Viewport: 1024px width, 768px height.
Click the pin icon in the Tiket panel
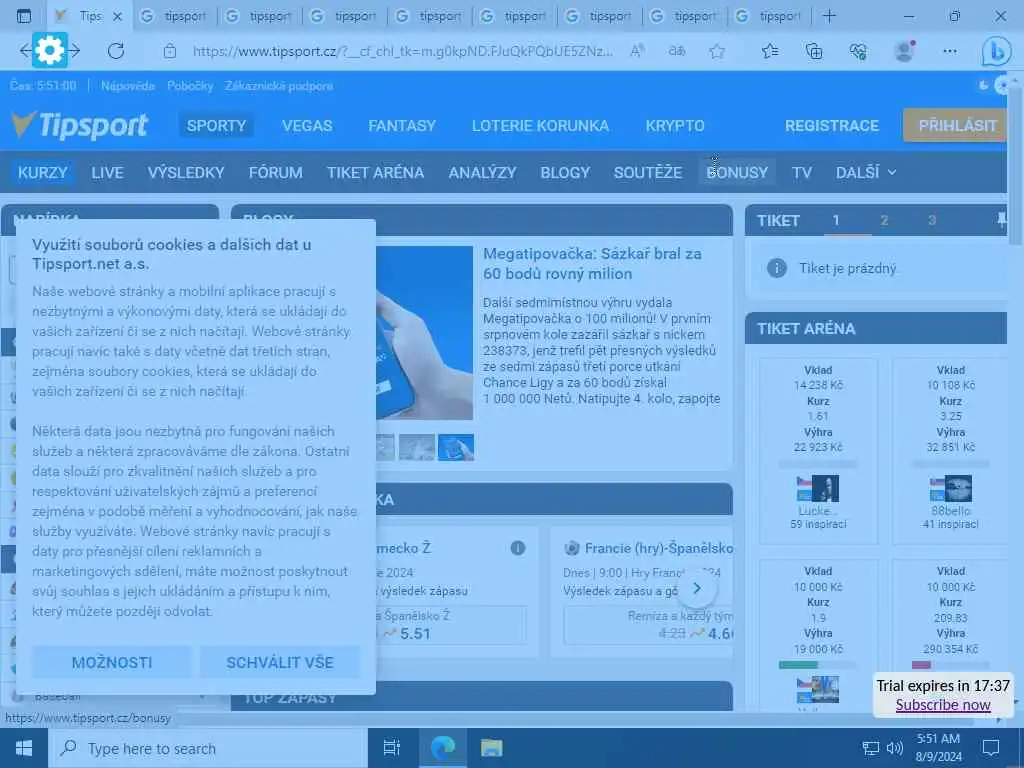(1001, 220)
